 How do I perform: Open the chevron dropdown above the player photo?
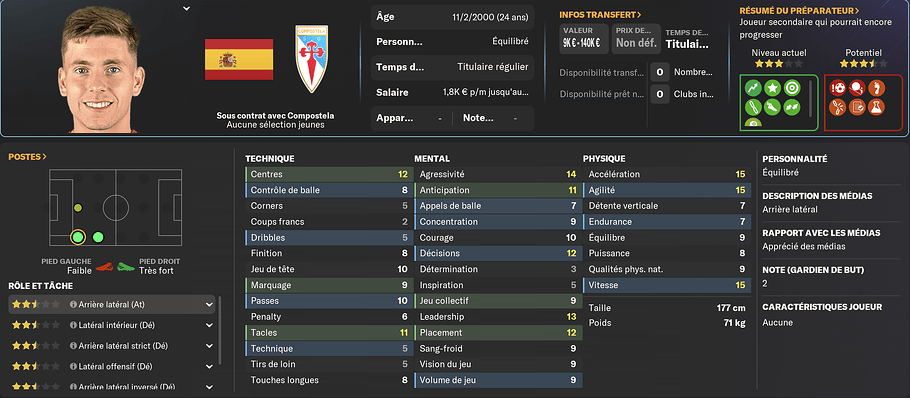pos(186,8)
